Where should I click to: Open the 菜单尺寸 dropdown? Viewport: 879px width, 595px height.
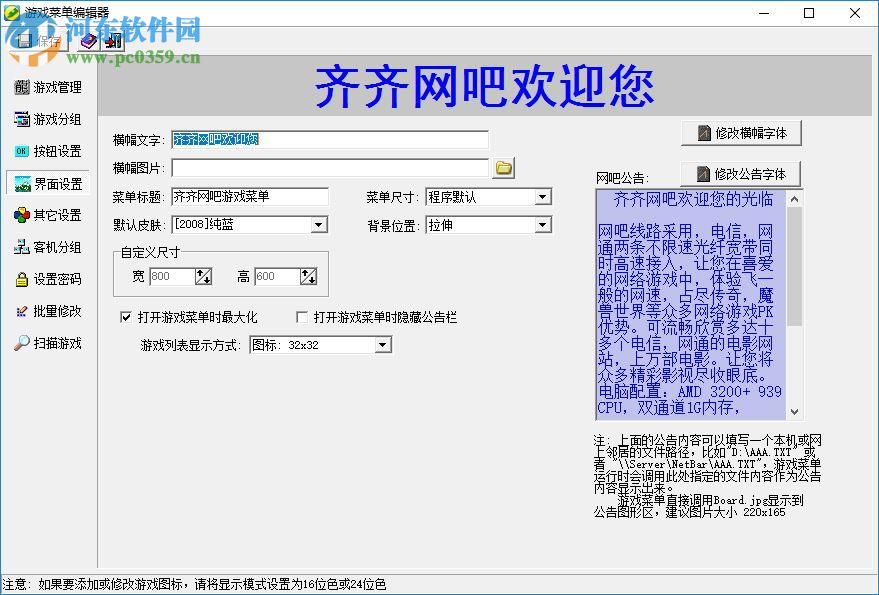(x=544, y=196)
